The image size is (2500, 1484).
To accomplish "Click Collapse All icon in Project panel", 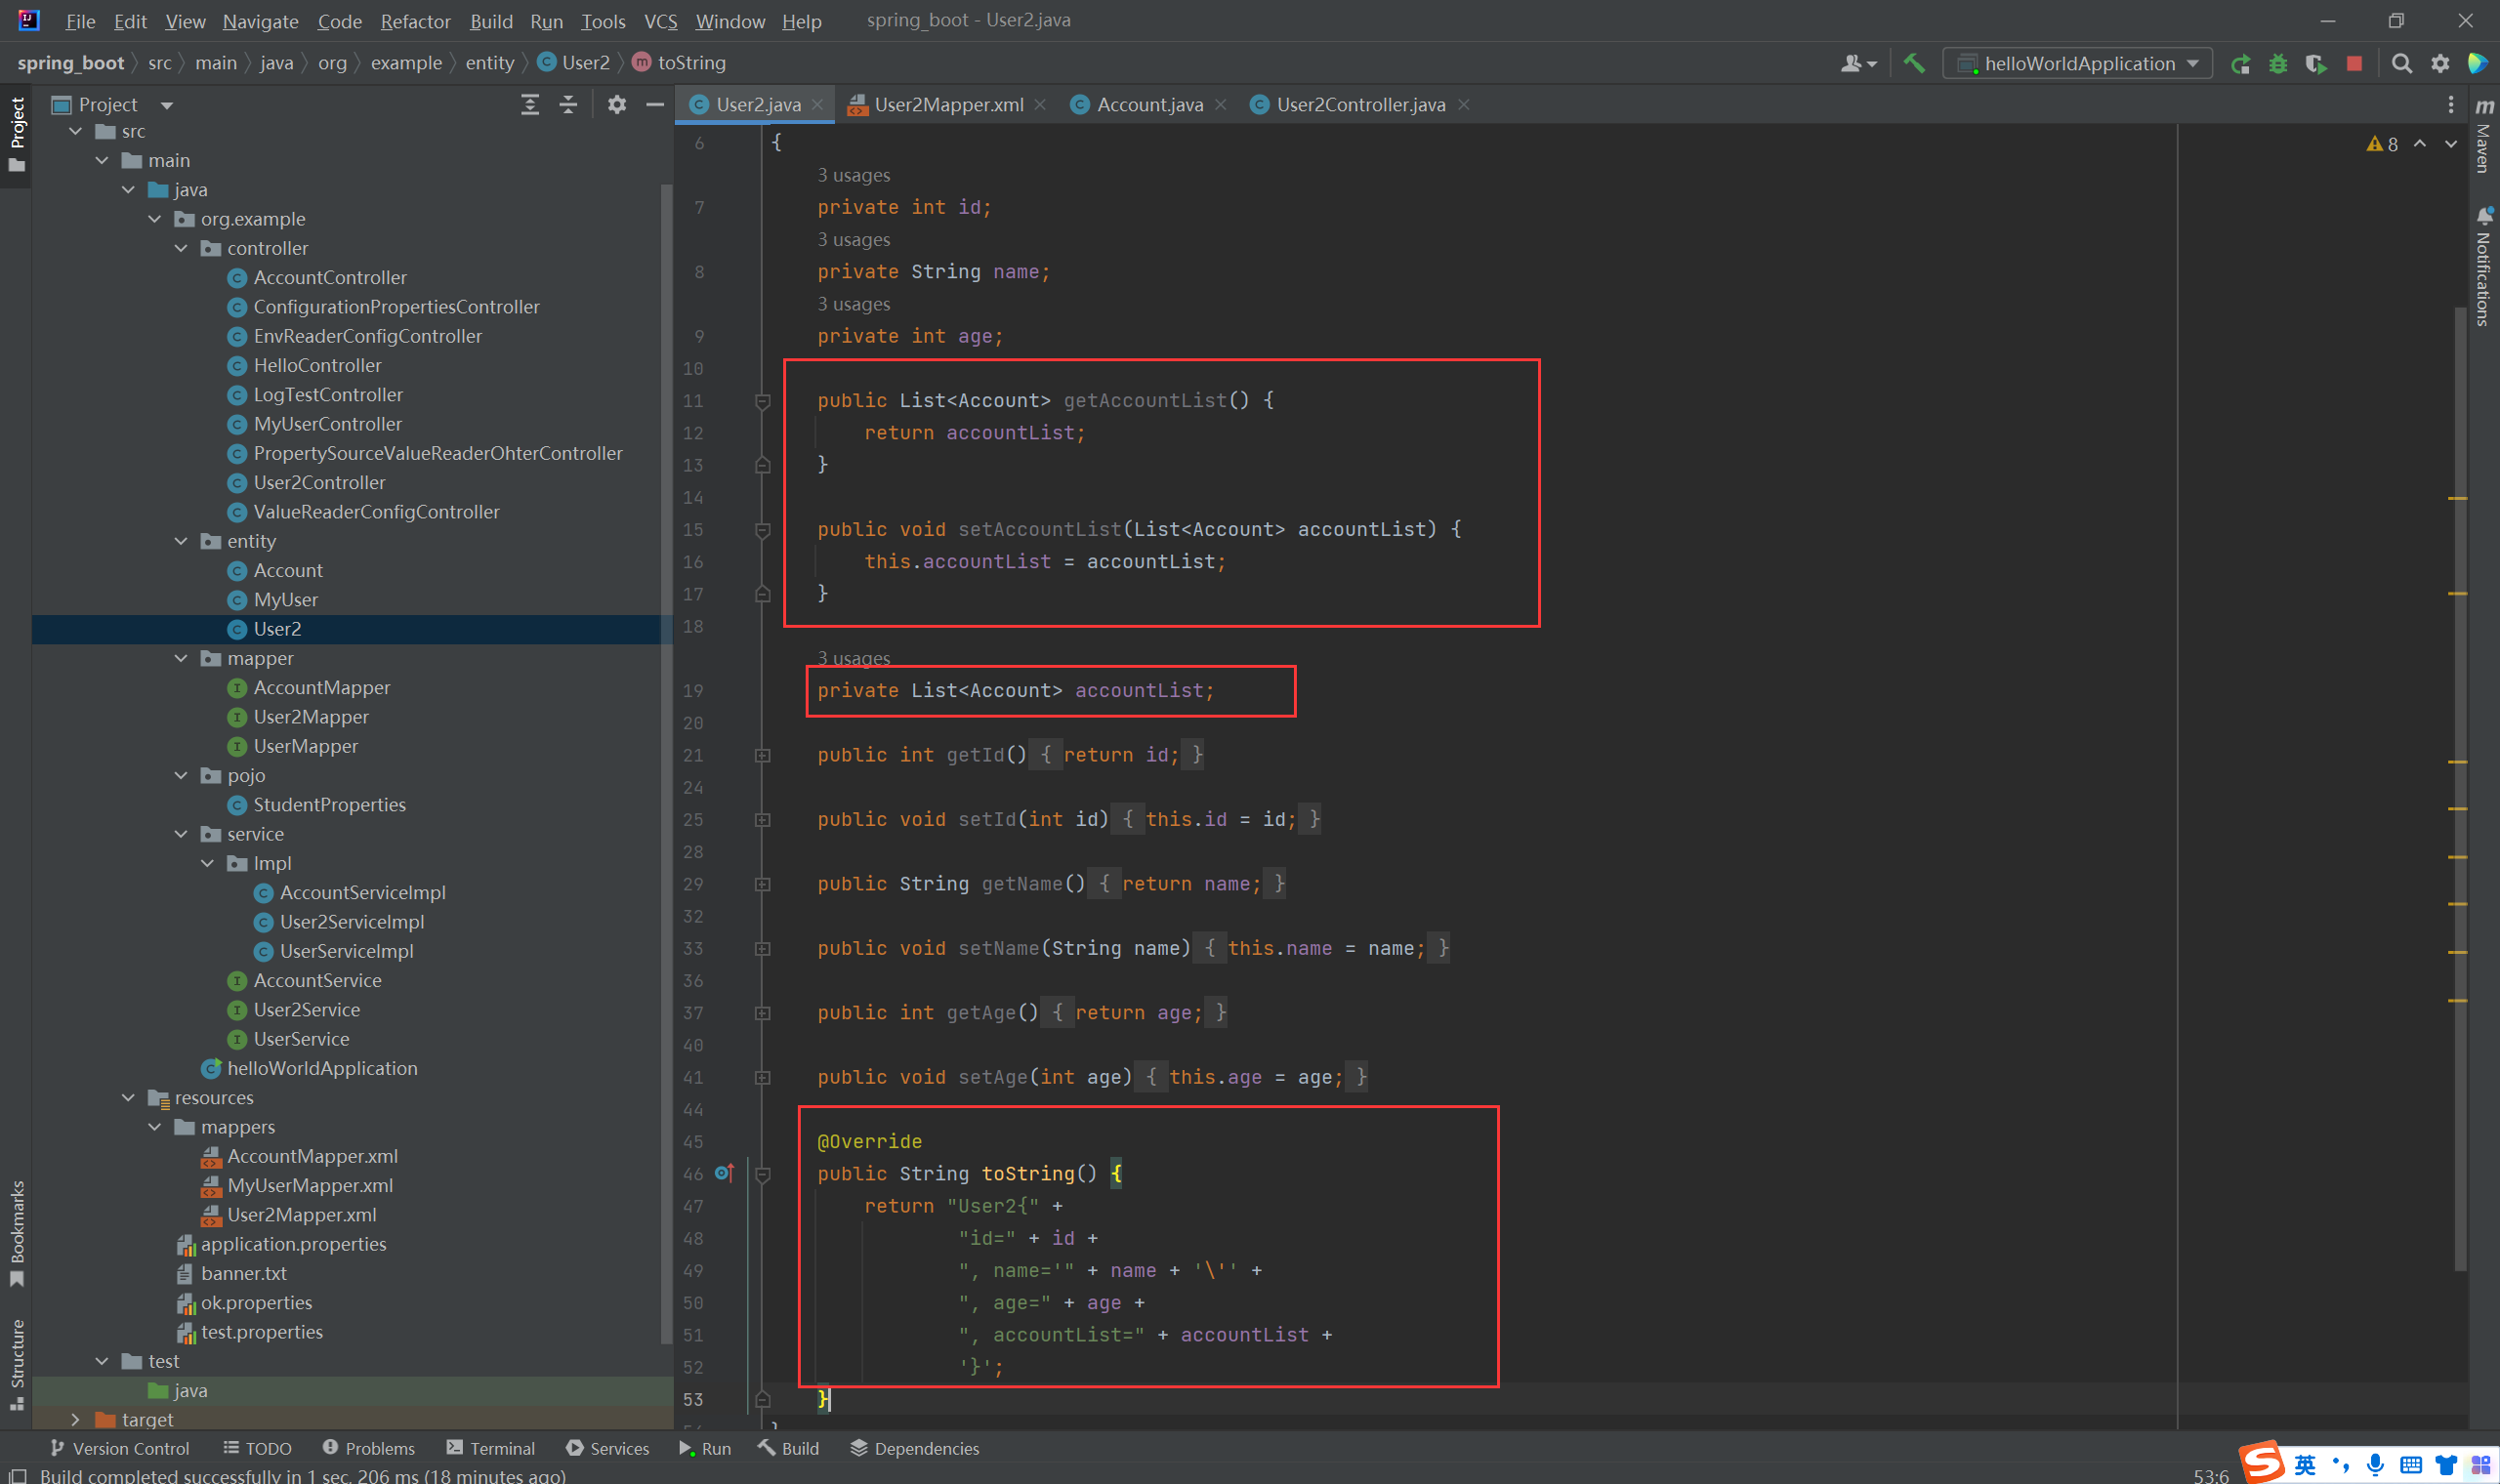I will point(568,104).
